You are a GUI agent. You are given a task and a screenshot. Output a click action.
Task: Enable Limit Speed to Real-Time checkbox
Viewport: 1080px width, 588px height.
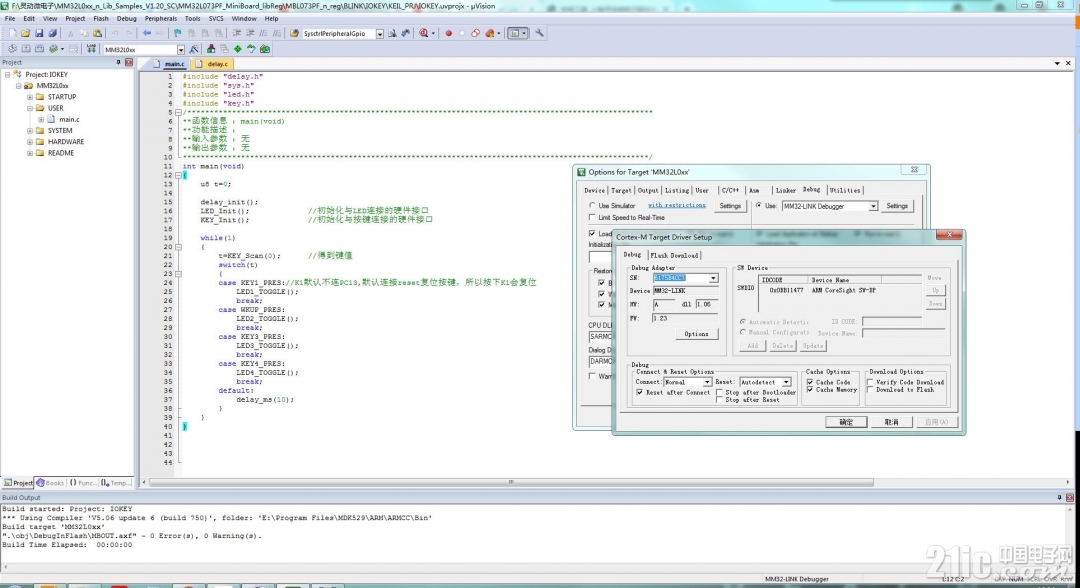[592, 218]
